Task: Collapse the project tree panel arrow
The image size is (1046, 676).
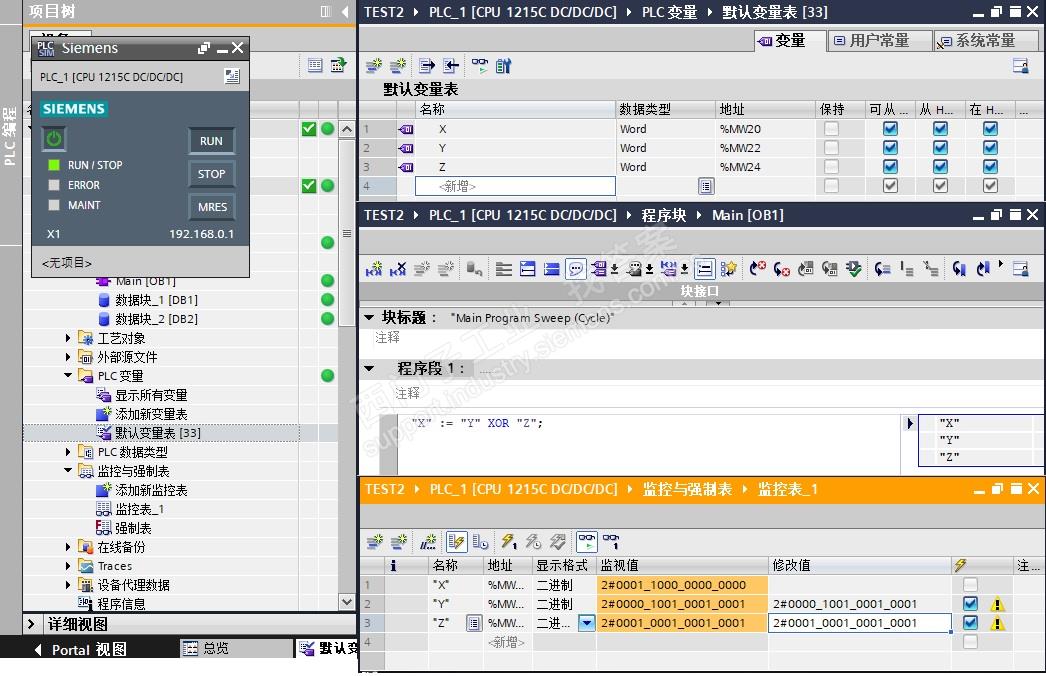Action: 345,11
